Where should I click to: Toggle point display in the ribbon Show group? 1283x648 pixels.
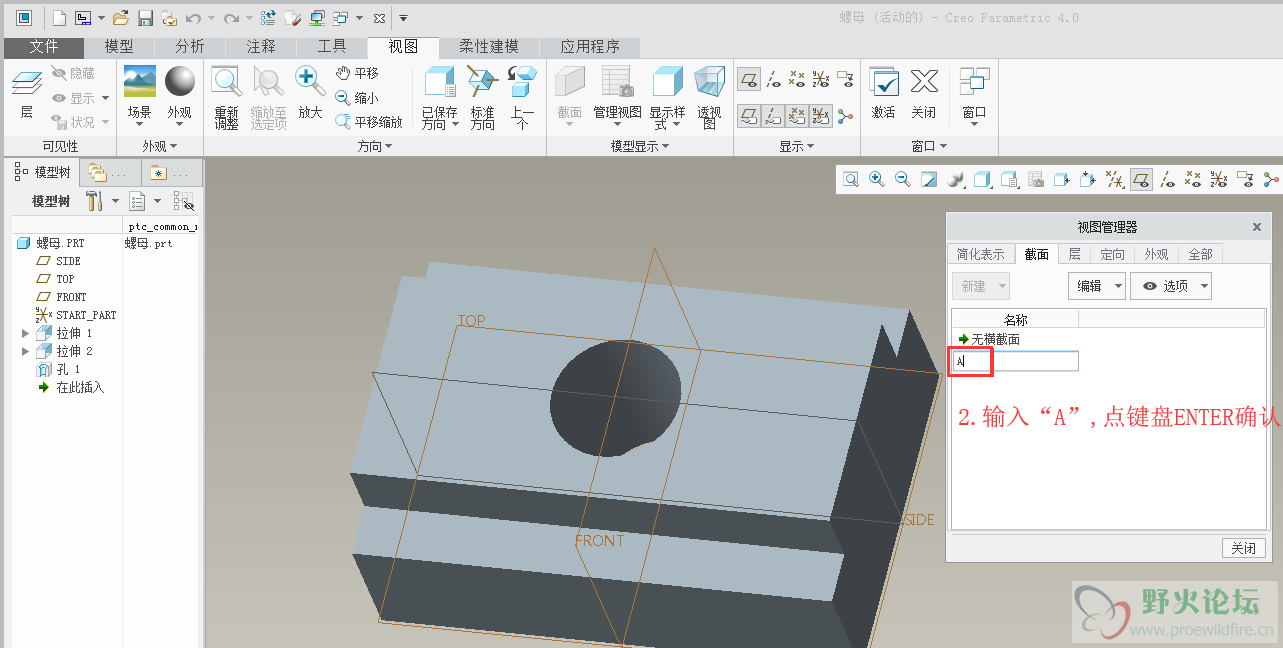point(797,80)
